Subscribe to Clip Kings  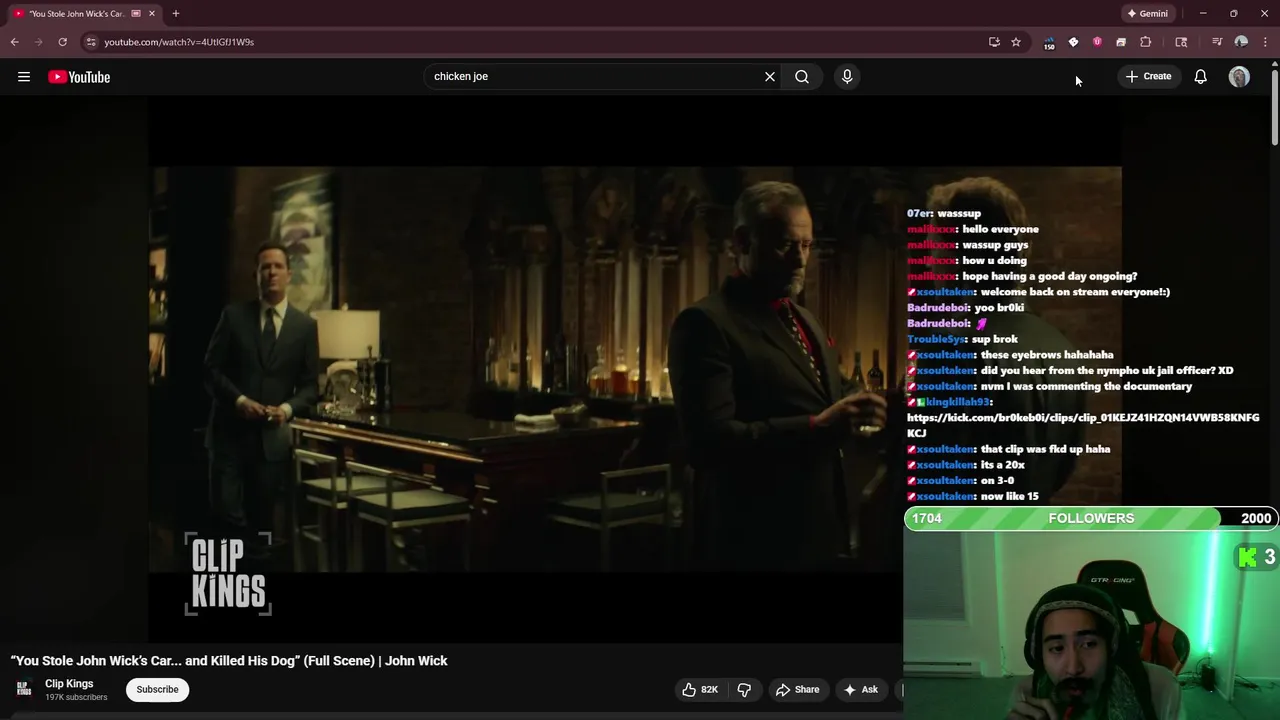[x=157, y=689]
